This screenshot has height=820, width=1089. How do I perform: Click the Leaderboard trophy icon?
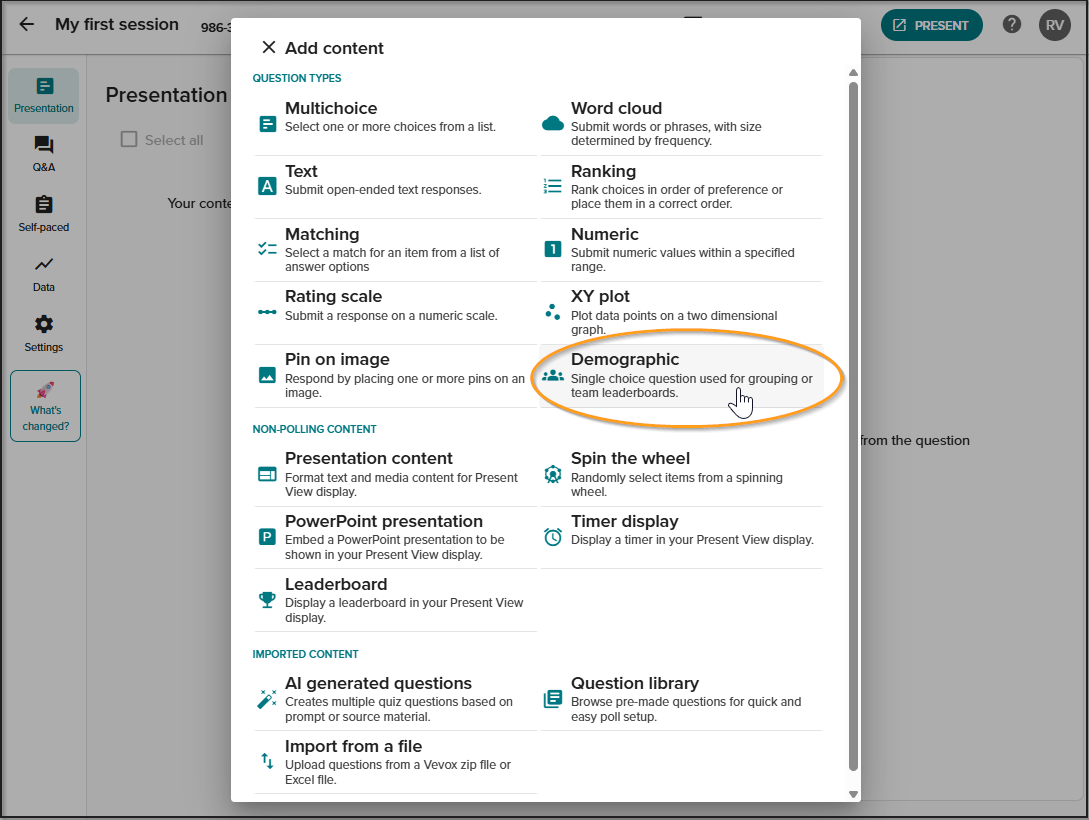pyautogui.click(x=267, y=600)
